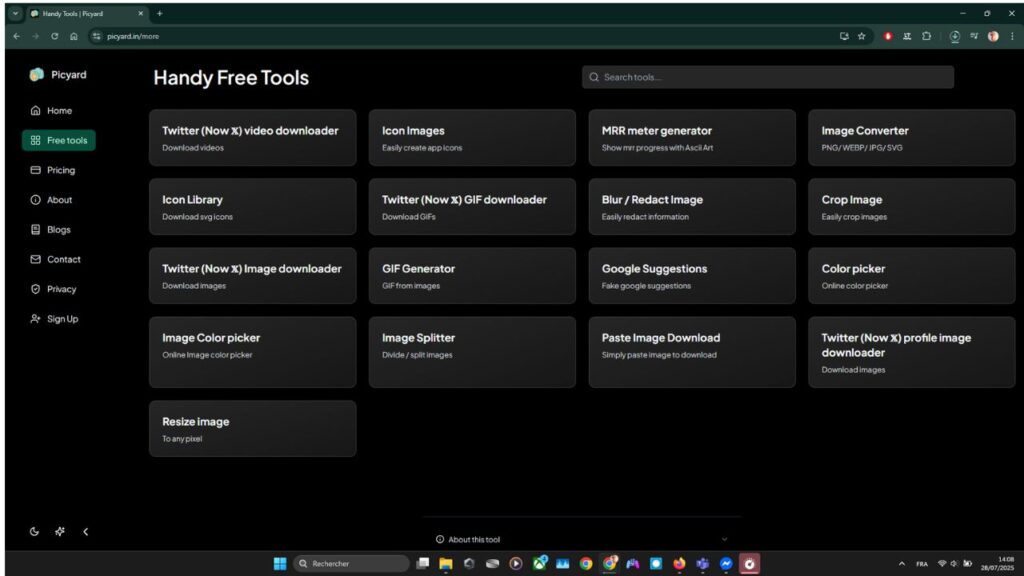Viewport: 1024px width, 576px height.
Task: Open the Image Converter tool
Action: click(912, 138)
